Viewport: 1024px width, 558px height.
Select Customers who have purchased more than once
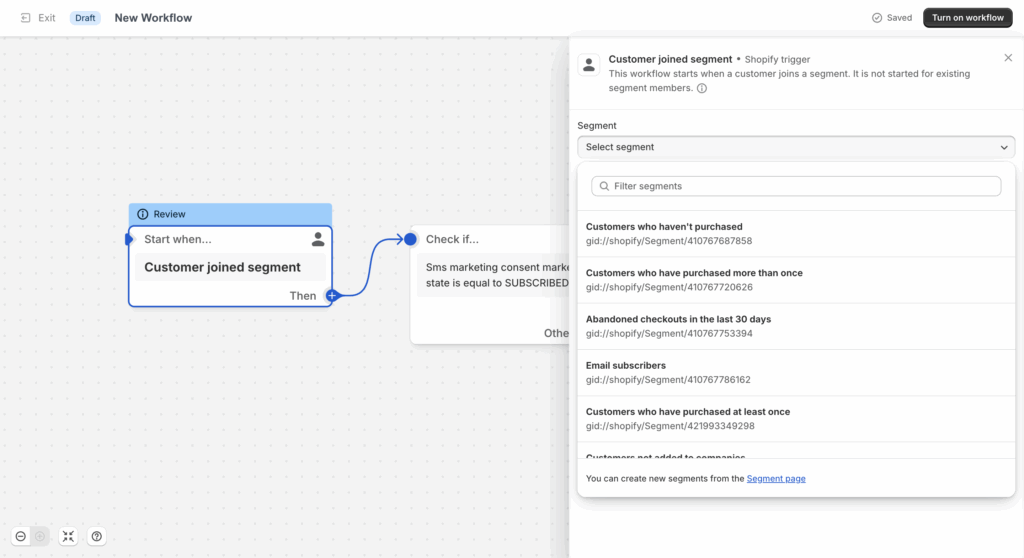tap(796, 280)
